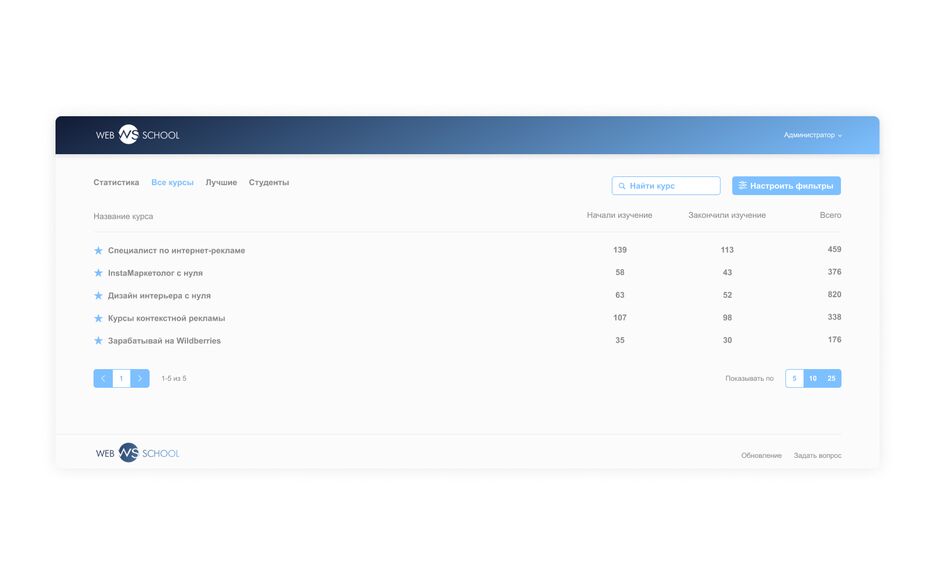
Task: Click star icon beside Специалист по интернет-рекламе
Action: tap(98, 251)
